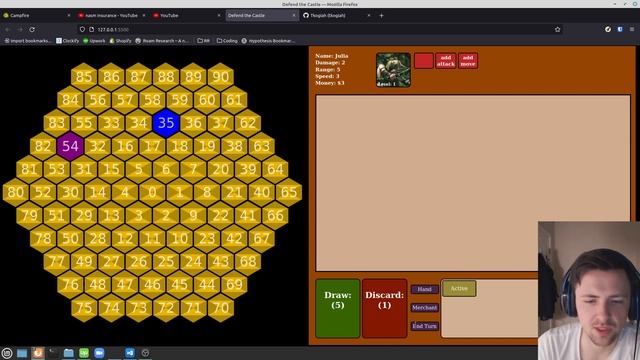Click the red Discard pile
This screenshot has height=360, width=640.
point(384,309)
